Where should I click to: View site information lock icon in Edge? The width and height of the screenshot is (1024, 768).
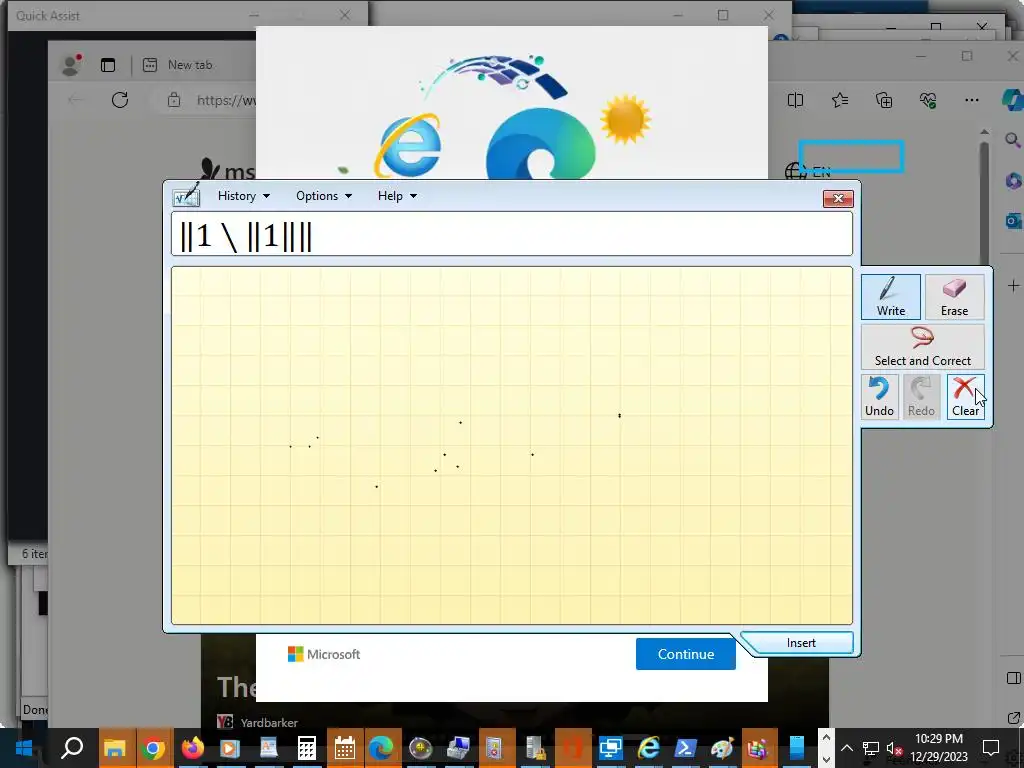pos(174,100)
